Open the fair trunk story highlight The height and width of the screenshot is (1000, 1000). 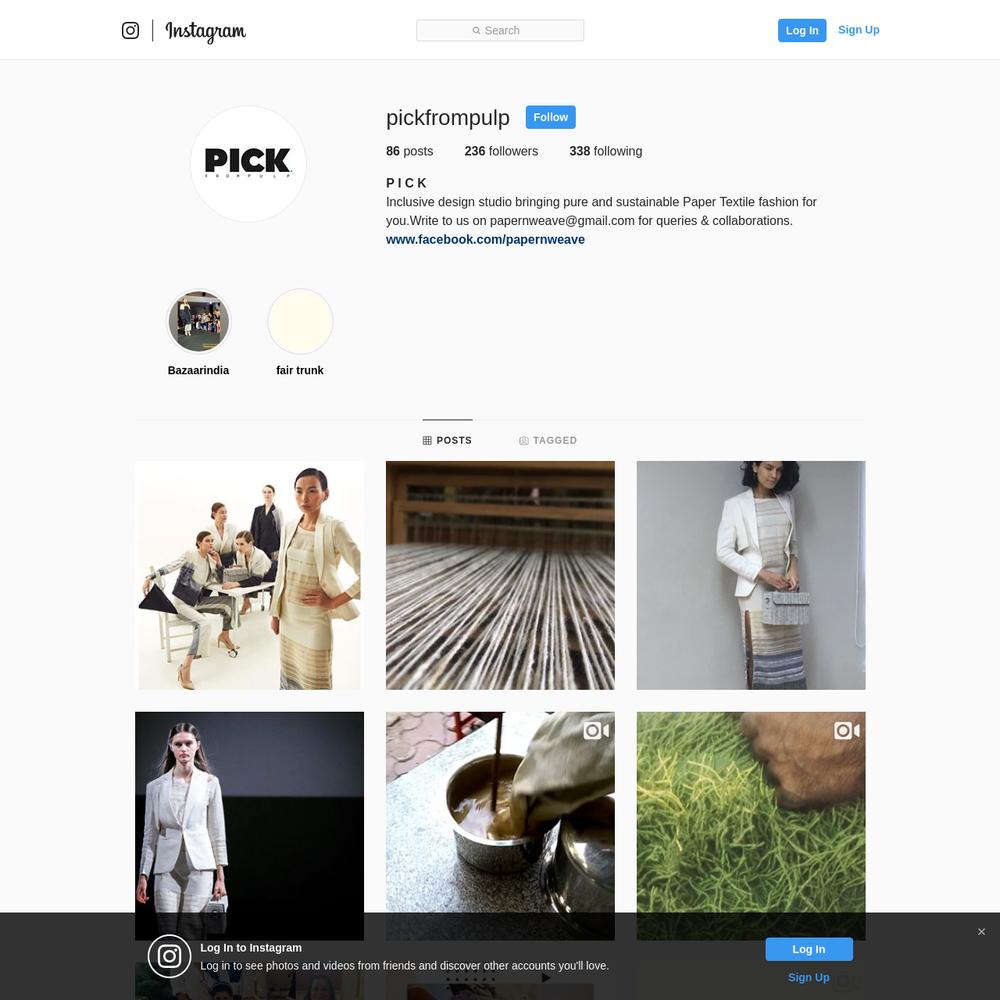300,321
